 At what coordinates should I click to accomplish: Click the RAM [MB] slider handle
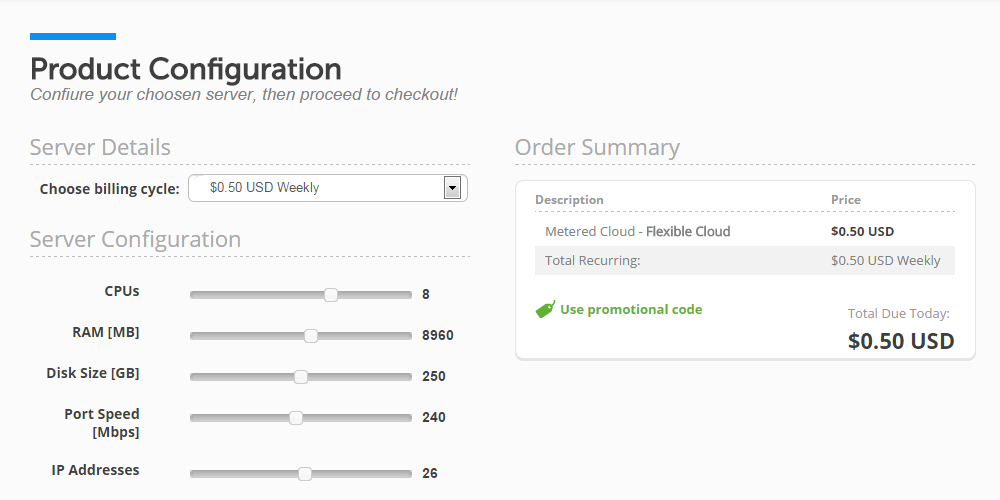311,336
